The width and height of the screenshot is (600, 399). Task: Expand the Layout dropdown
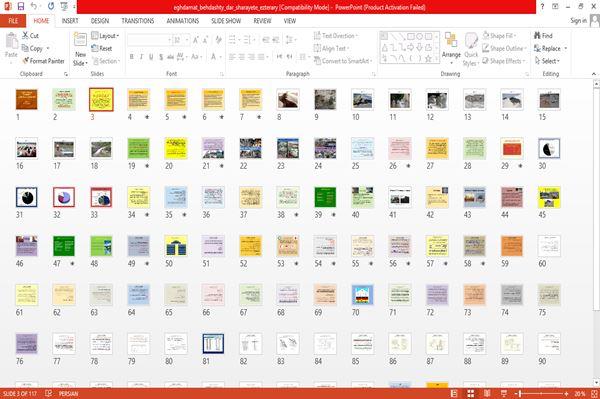(105, 36)
